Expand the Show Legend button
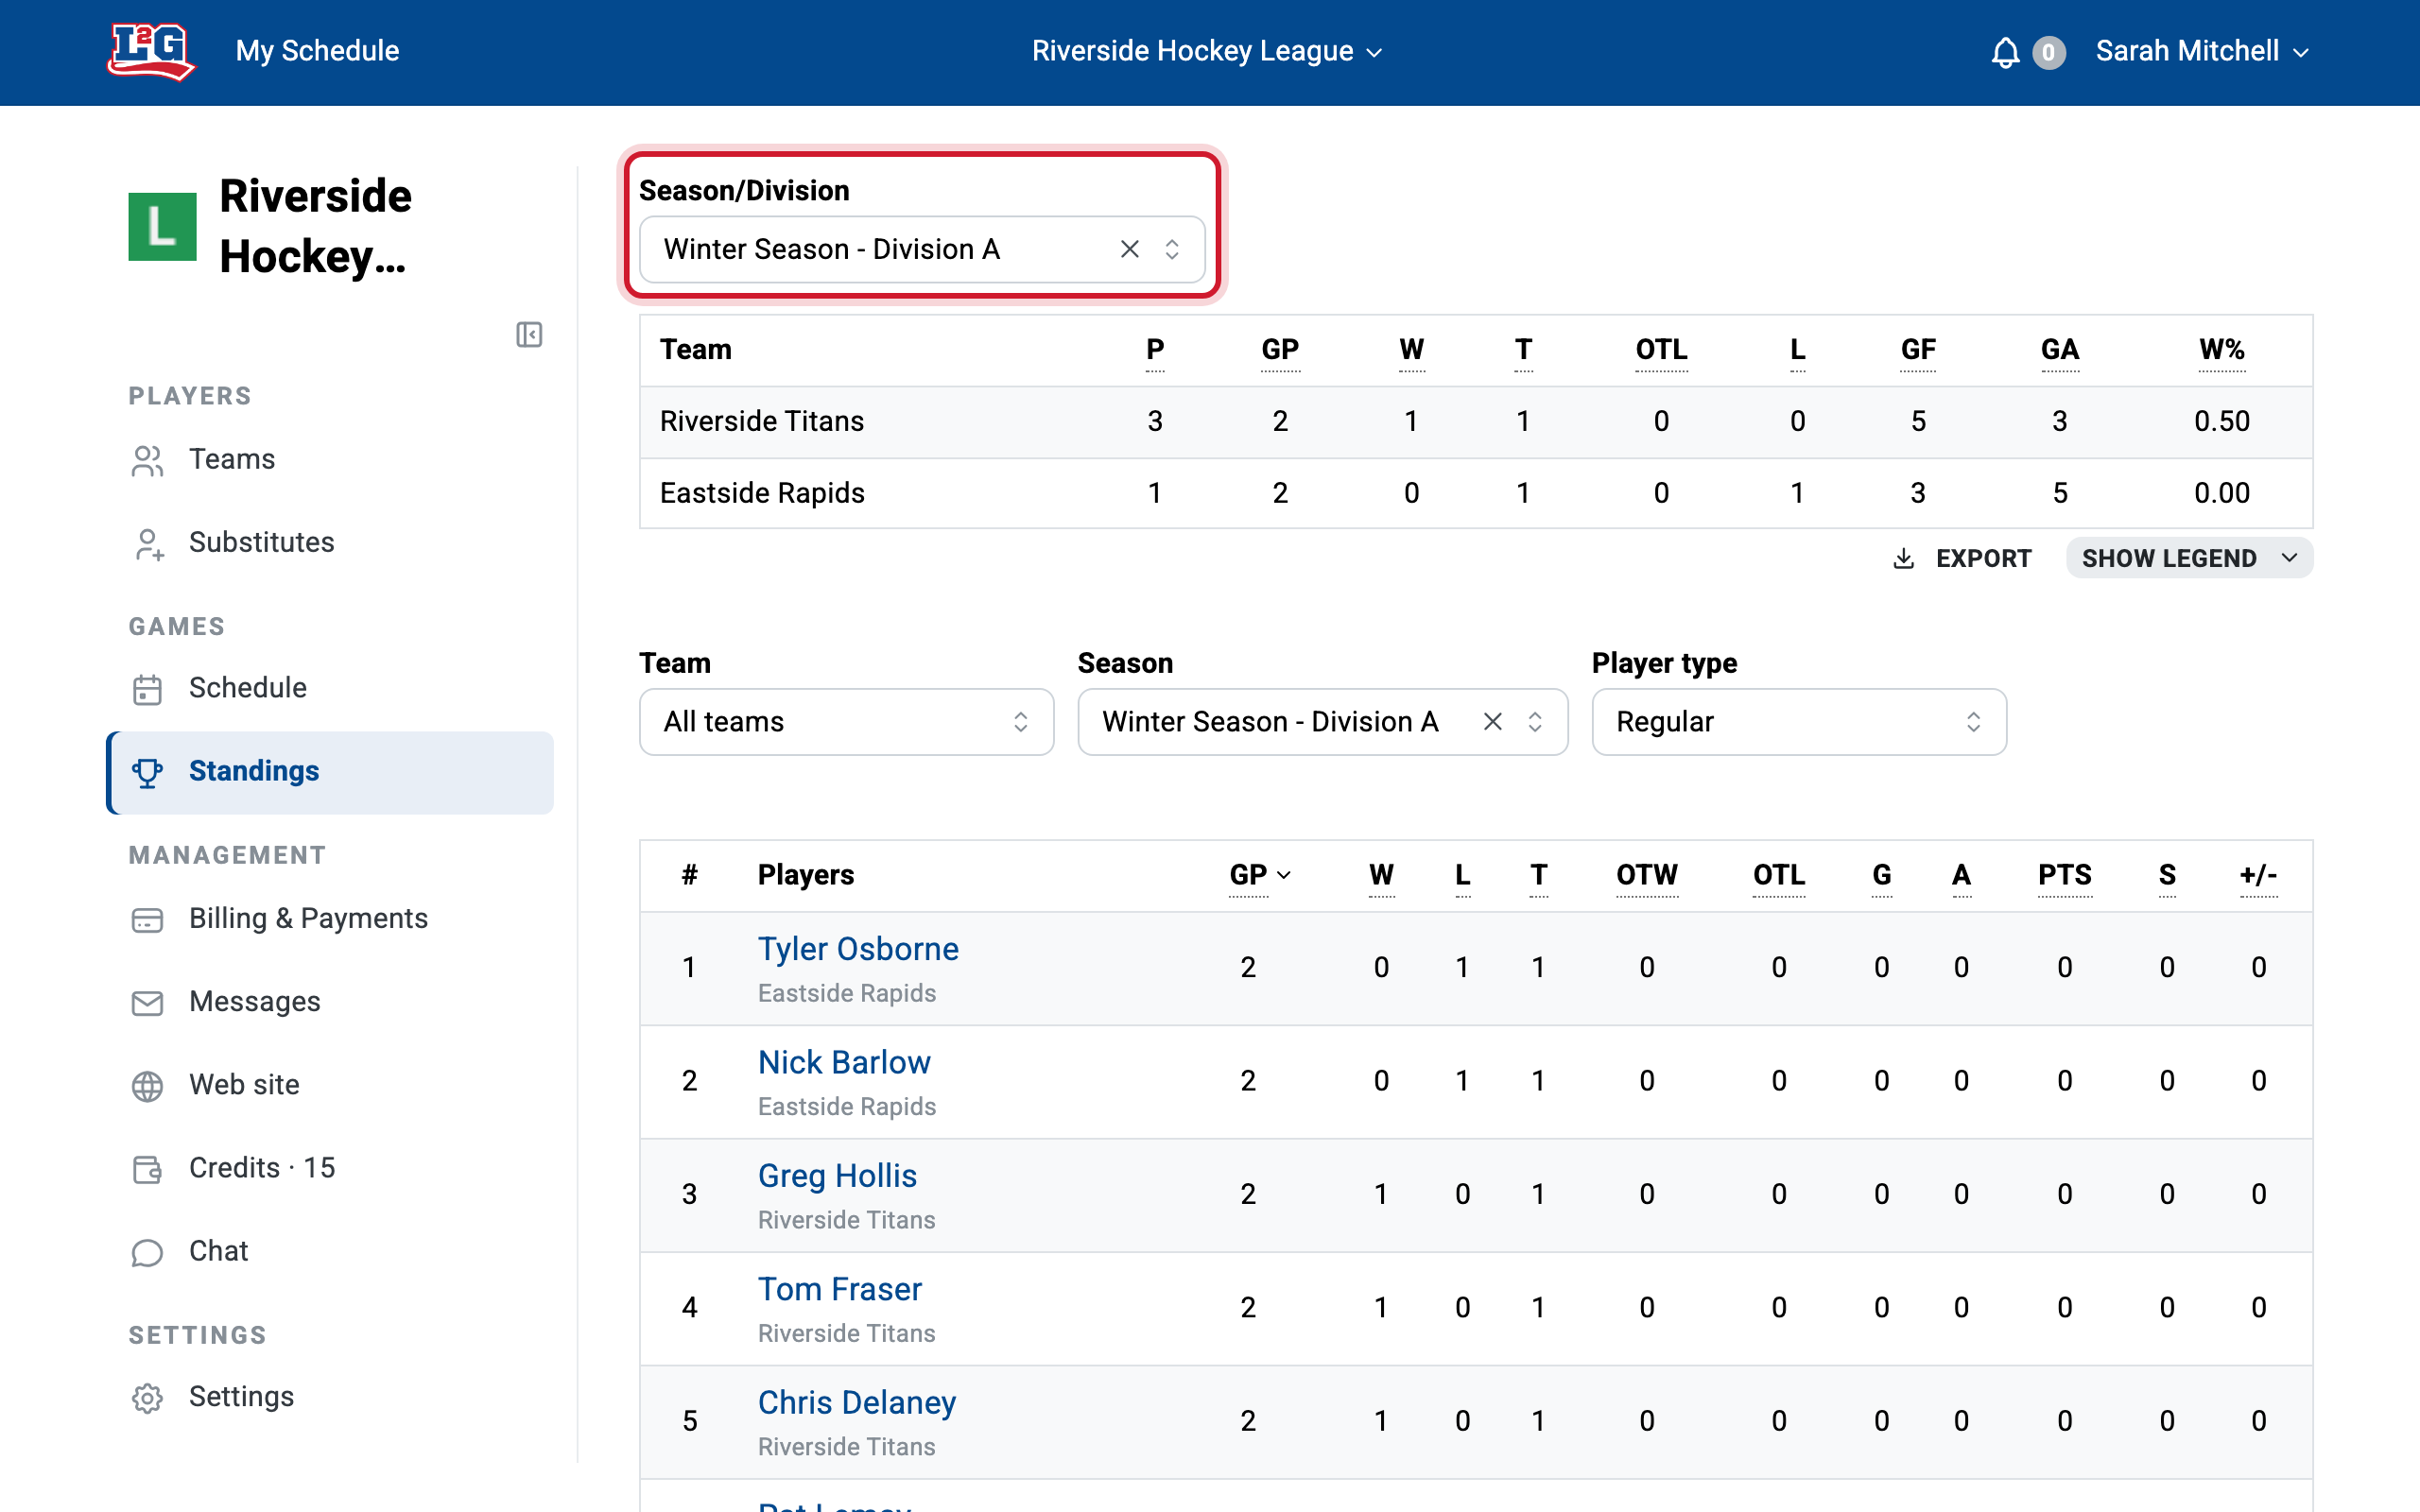This screenshot has width=2420, height=1512. pyautogui.click(x=2188, y=558)
